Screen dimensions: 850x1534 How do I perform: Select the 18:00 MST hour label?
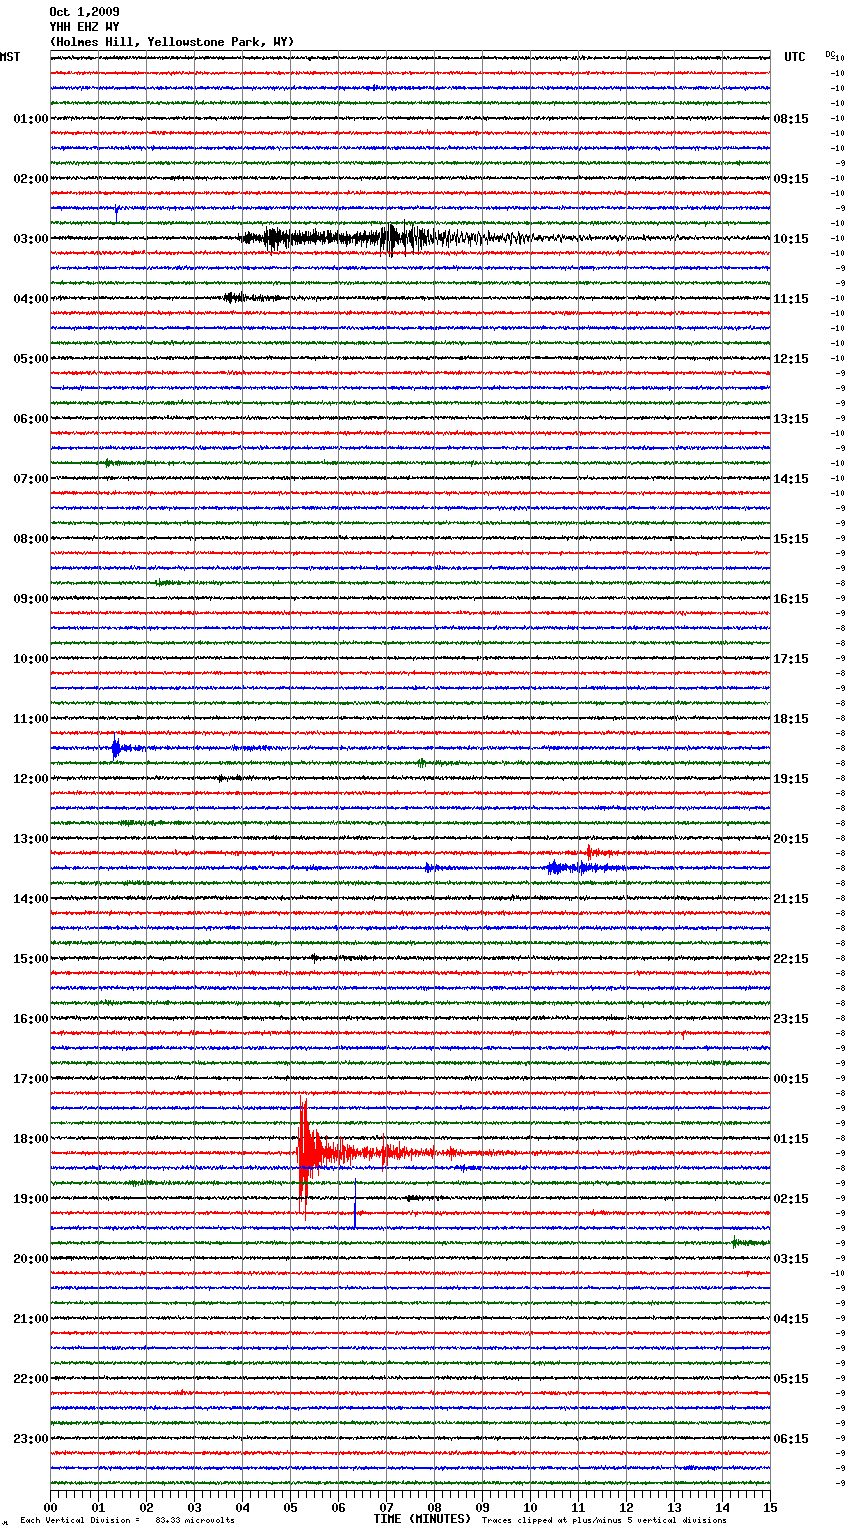31,1139
